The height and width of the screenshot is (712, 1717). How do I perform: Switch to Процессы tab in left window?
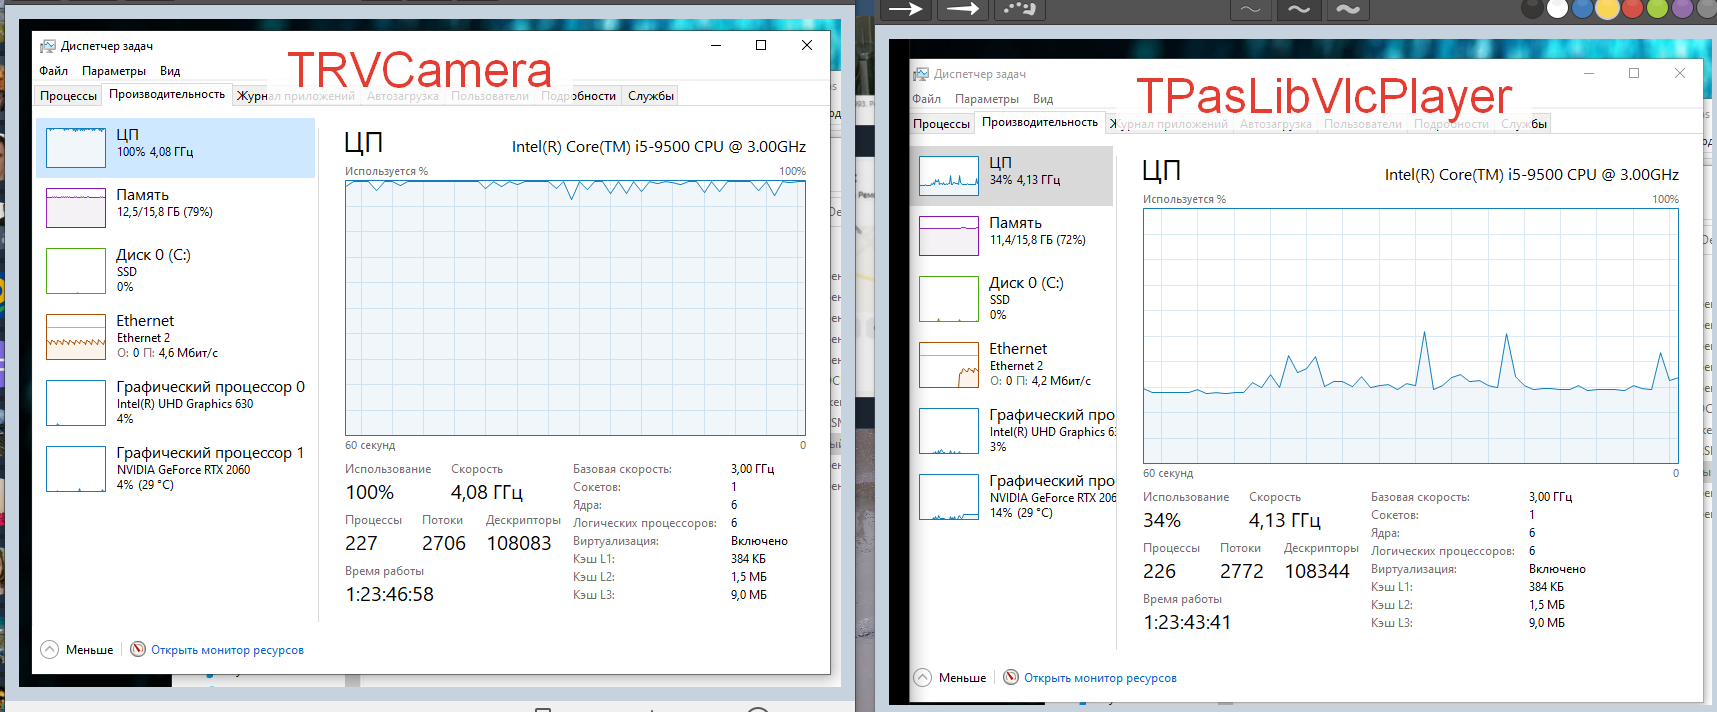click(x=68, y=96)
